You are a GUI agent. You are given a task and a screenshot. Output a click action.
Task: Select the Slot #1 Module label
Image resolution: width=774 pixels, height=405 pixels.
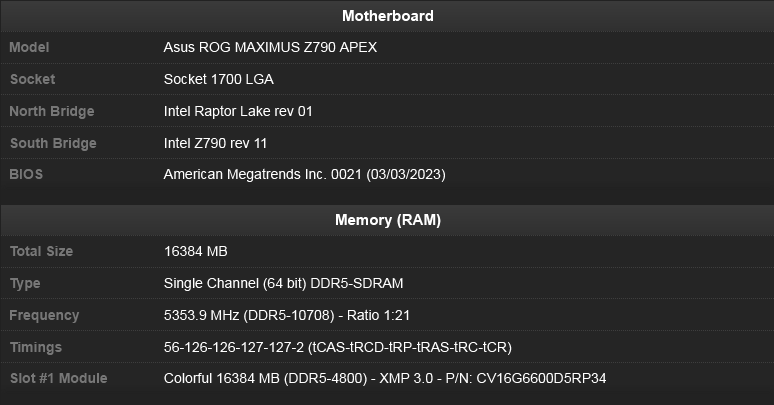(x=58, y=378)
